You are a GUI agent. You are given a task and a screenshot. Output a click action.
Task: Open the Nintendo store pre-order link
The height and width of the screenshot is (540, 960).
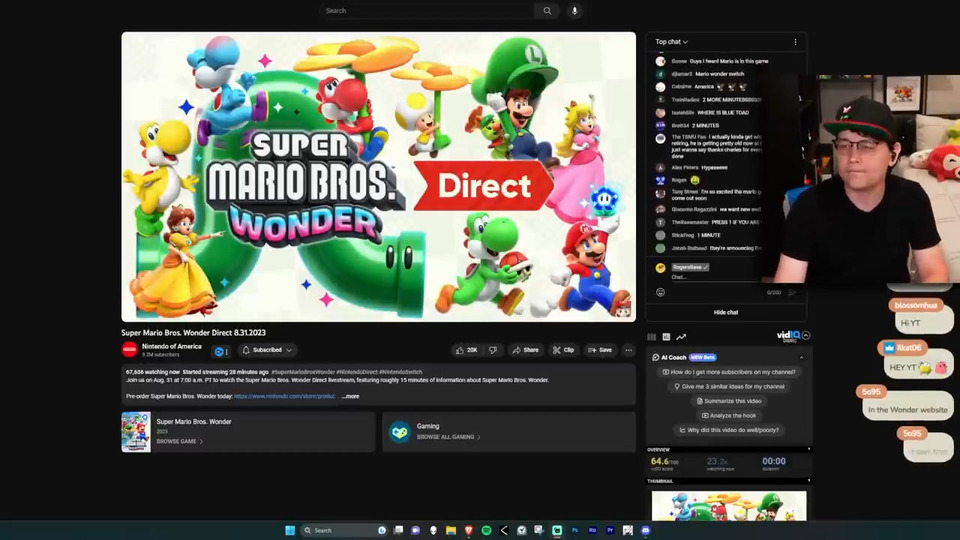pos(284,396)
